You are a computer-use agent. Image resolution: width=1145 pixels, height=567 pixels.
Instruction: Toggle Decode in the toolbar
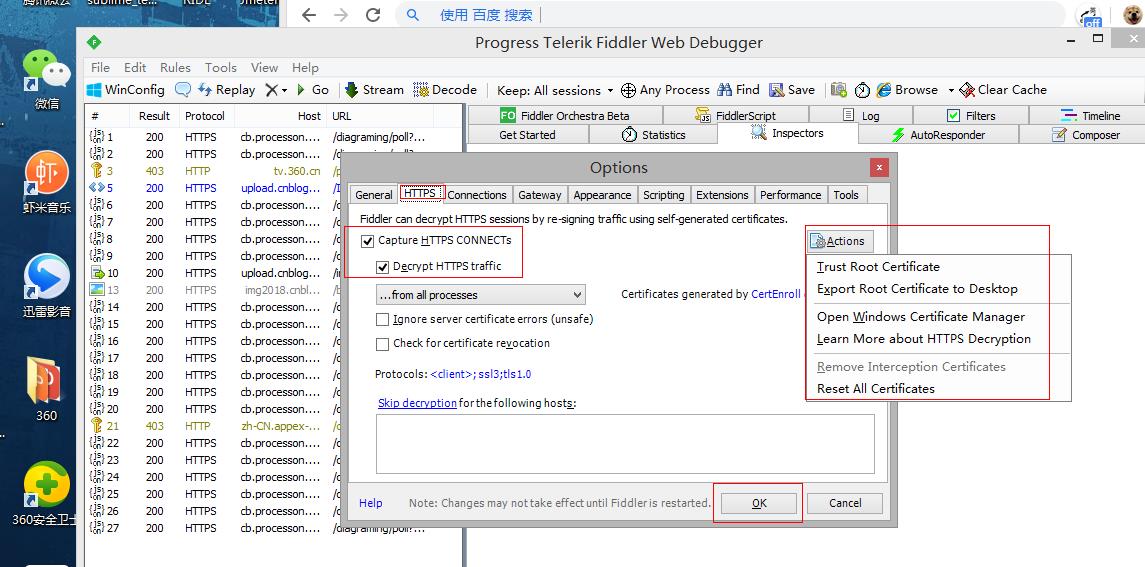(445, 90)
